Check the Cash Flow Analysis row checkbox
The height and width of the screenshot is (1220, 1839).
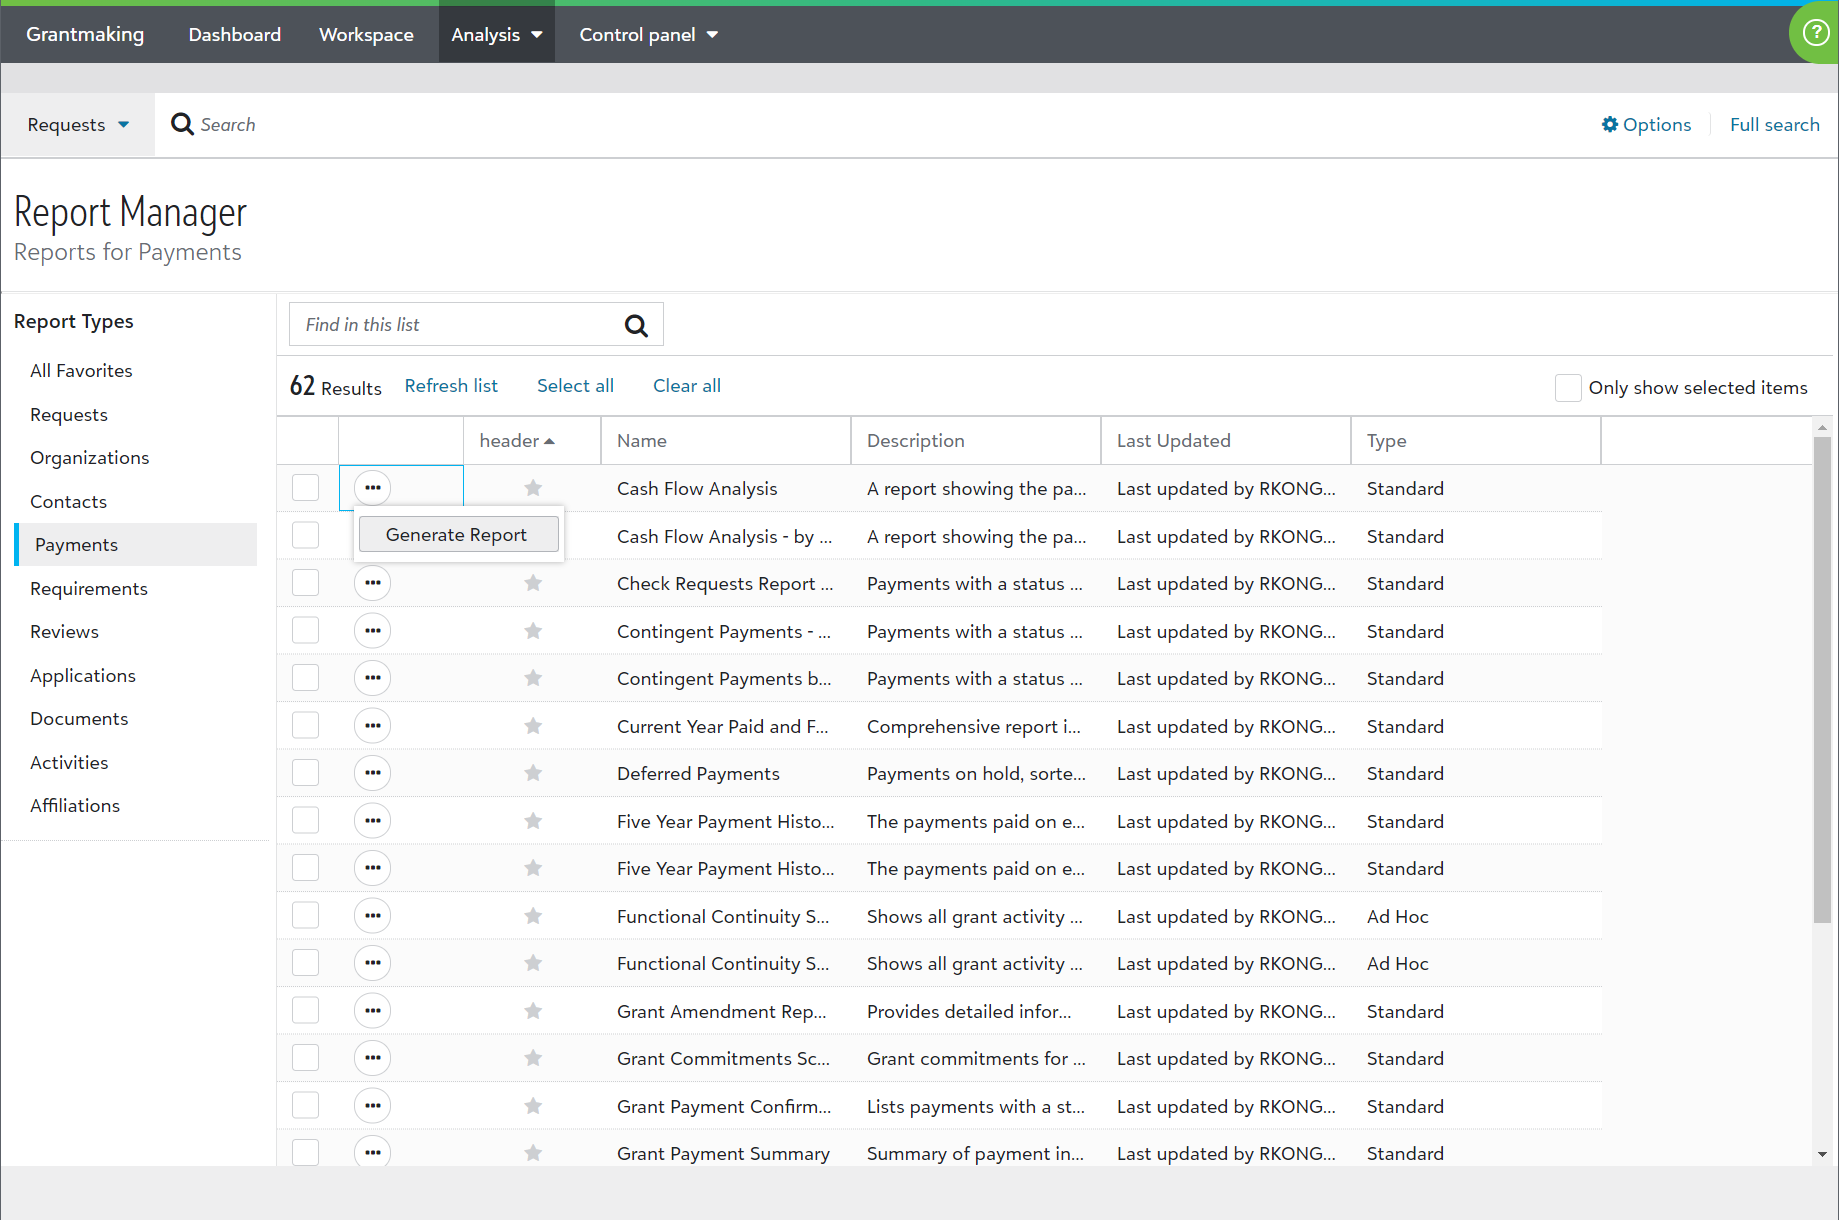tap(305, 488)
